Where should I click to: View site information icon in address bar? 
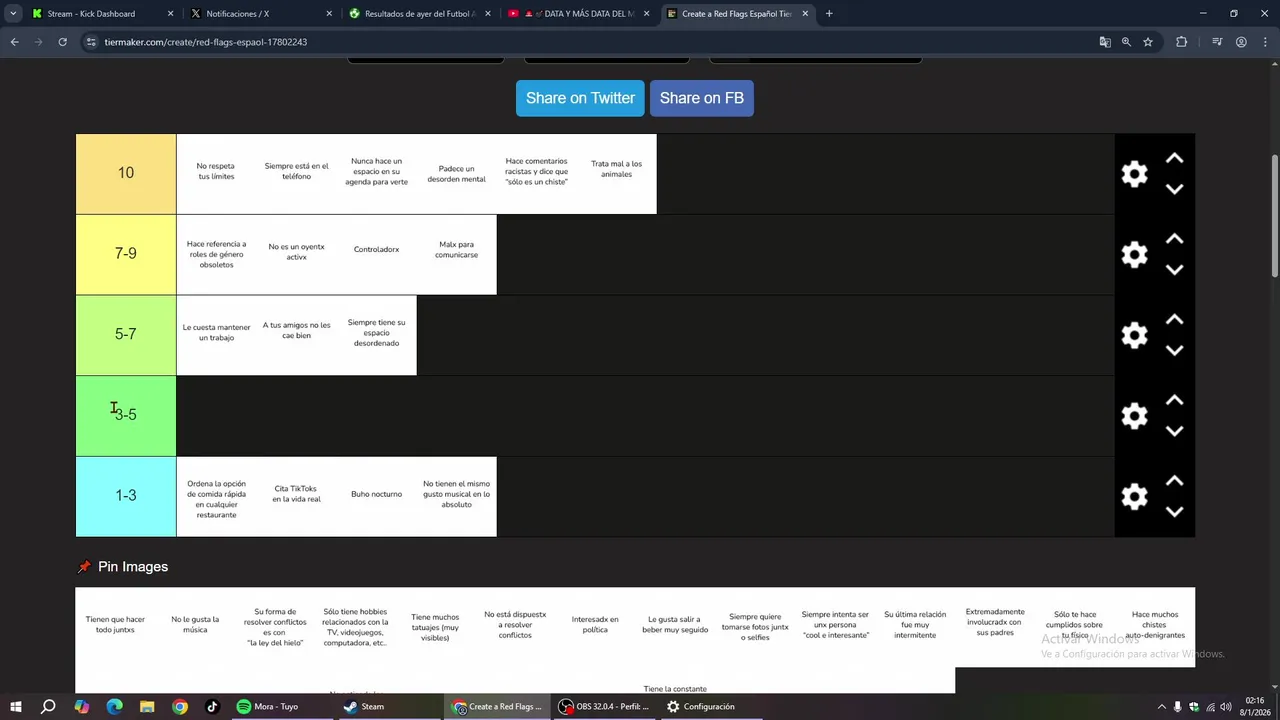coord(91,42)
